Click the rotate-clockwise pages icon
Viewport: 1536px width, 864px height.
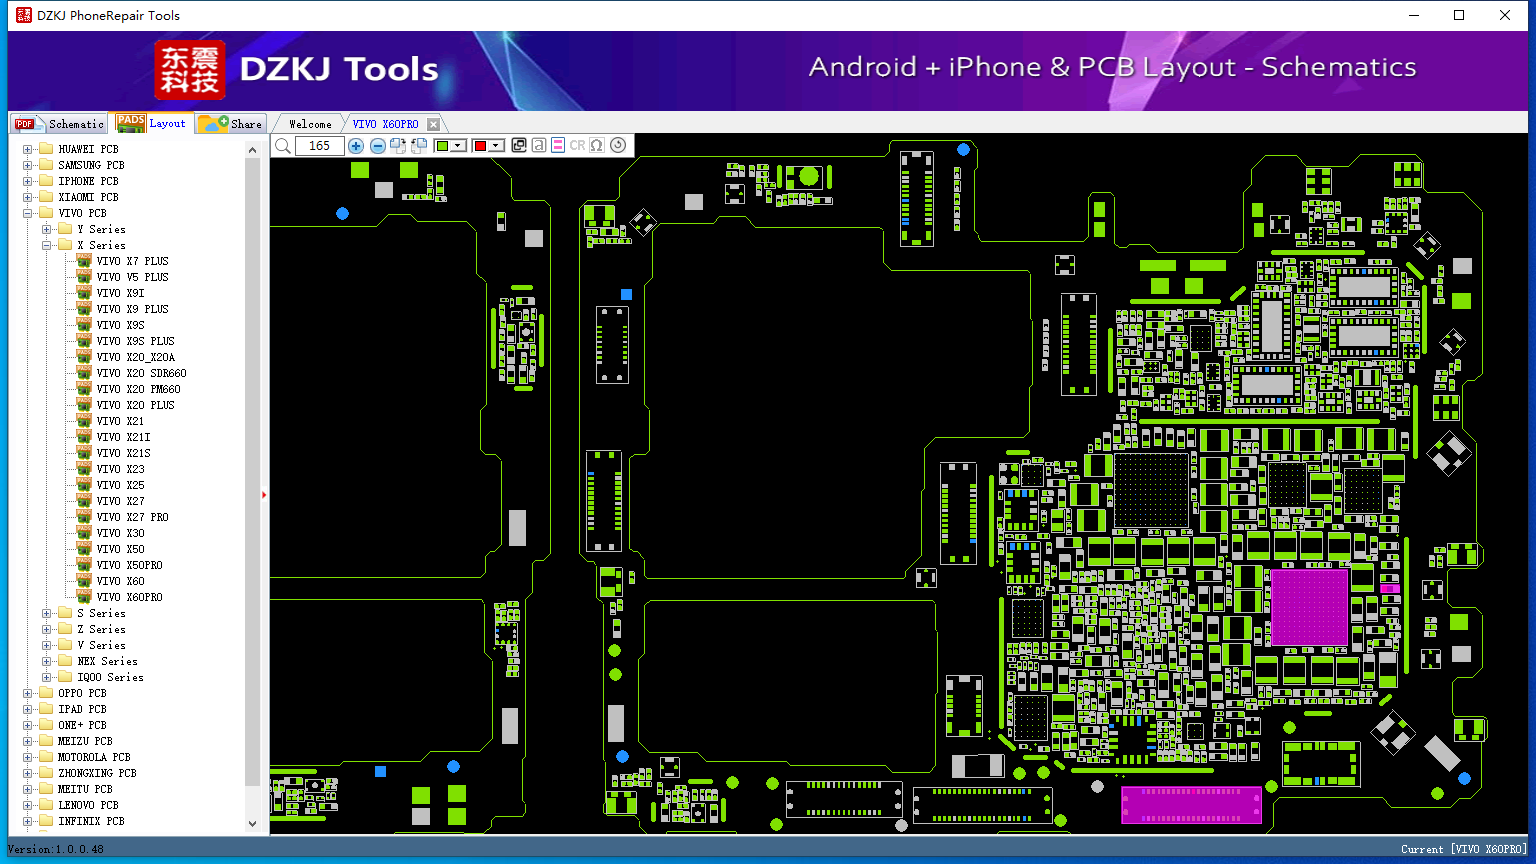click(398, 146)
